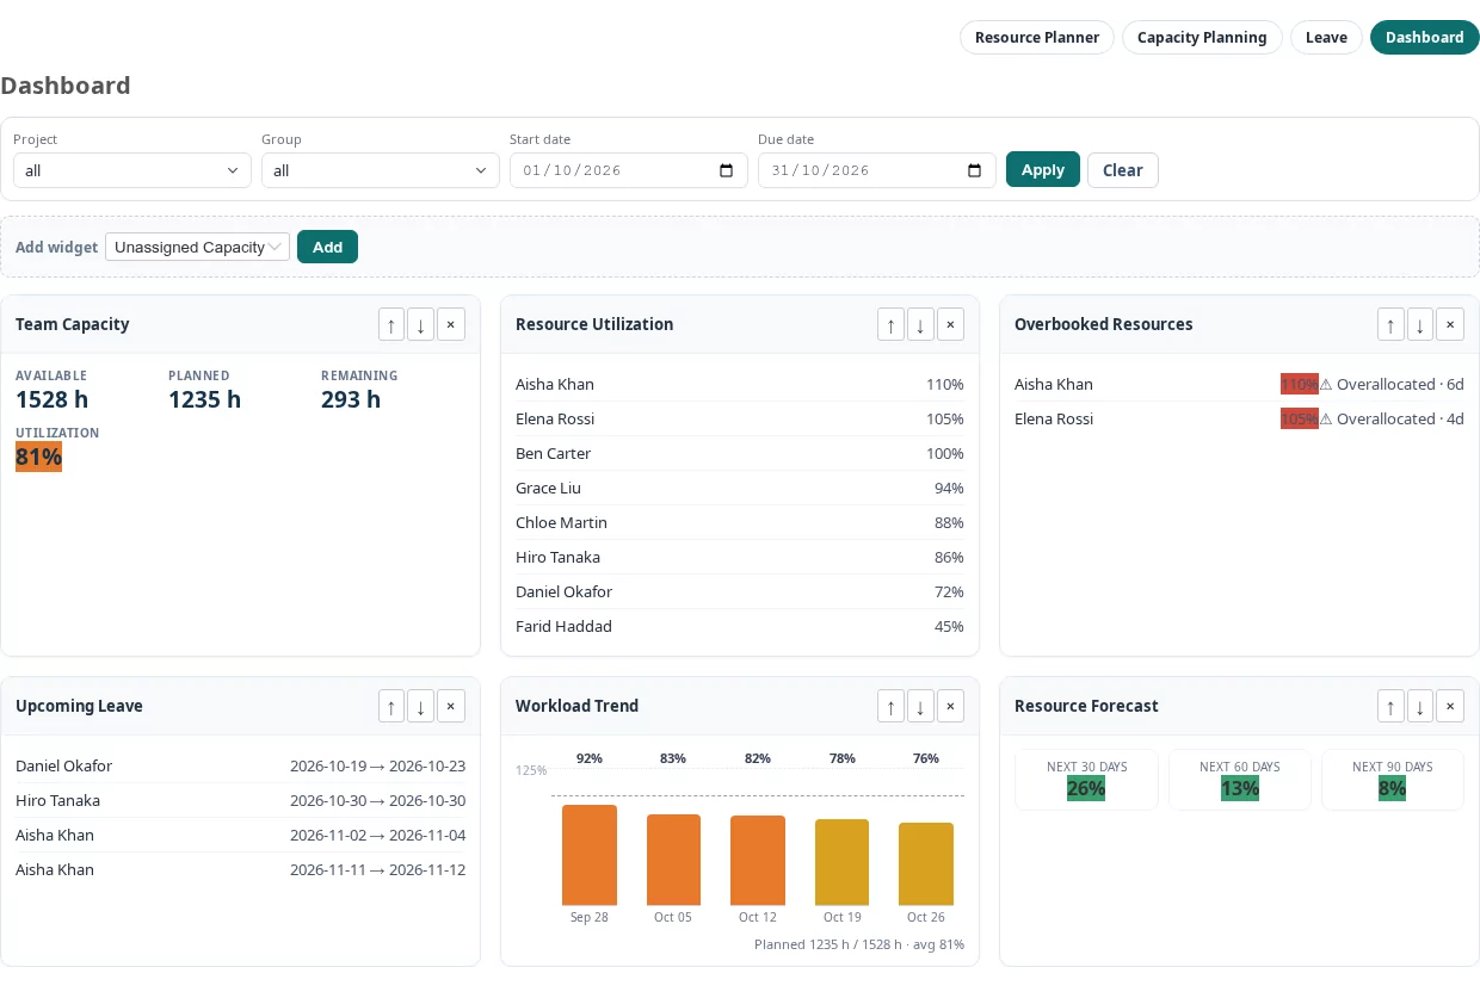Close the Upcoming Leave widget
The height and width of the screenshot is (987, 1480).
click(451, 707)
